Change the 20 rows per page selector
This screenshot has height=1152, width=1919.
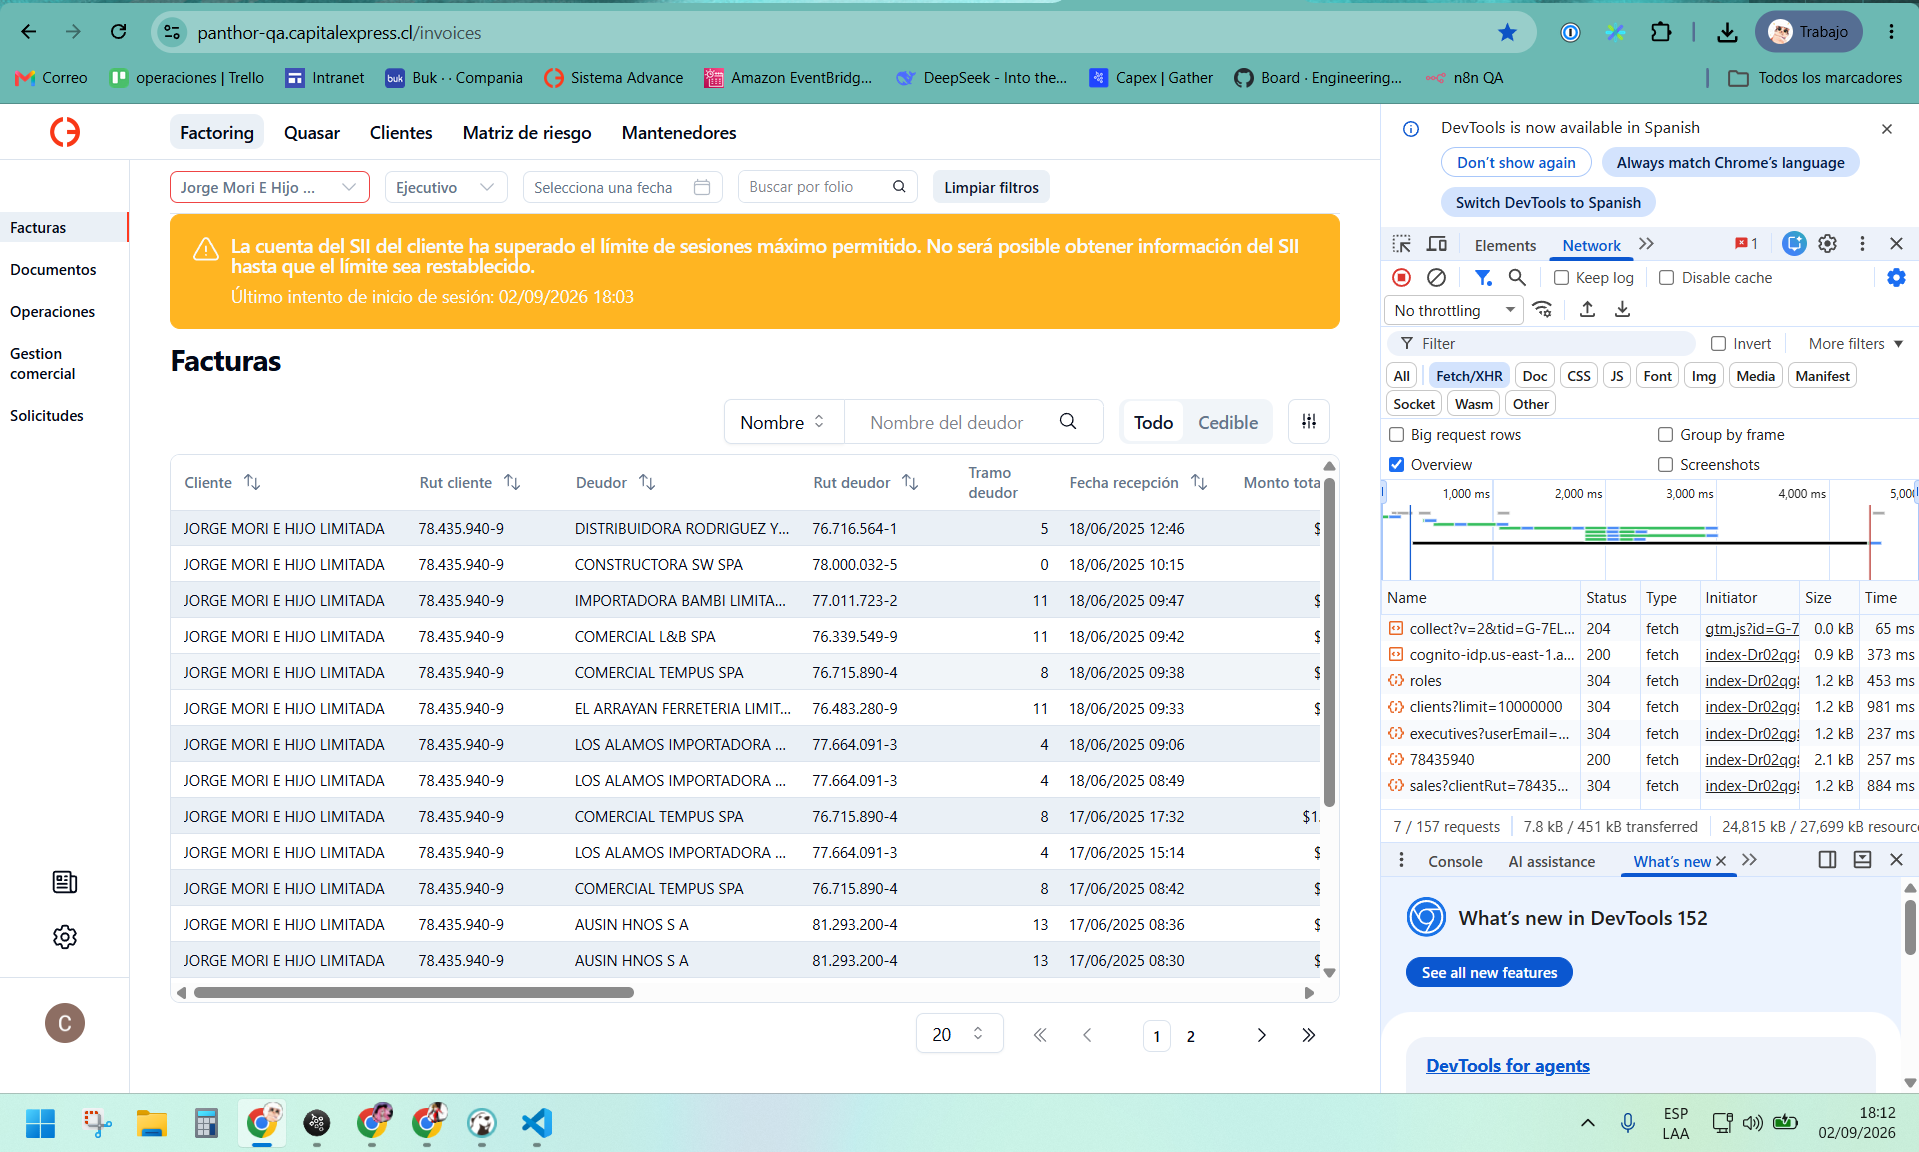coord(959,1034)
